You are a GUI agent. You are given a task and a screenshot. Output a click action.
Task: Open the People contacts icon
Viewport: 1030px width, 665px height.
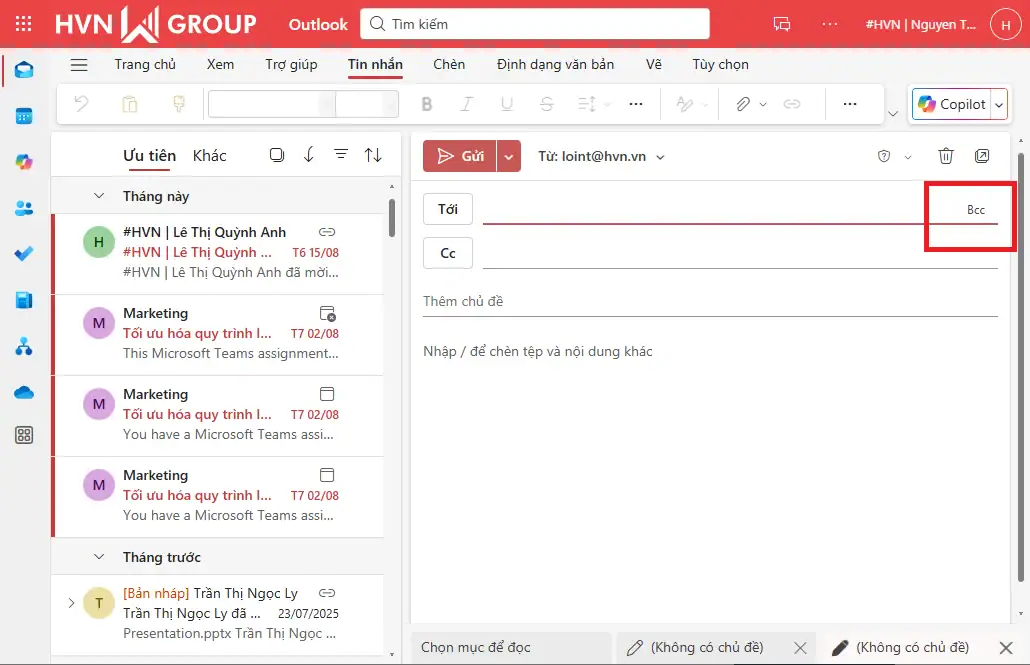tap(24, 208)
